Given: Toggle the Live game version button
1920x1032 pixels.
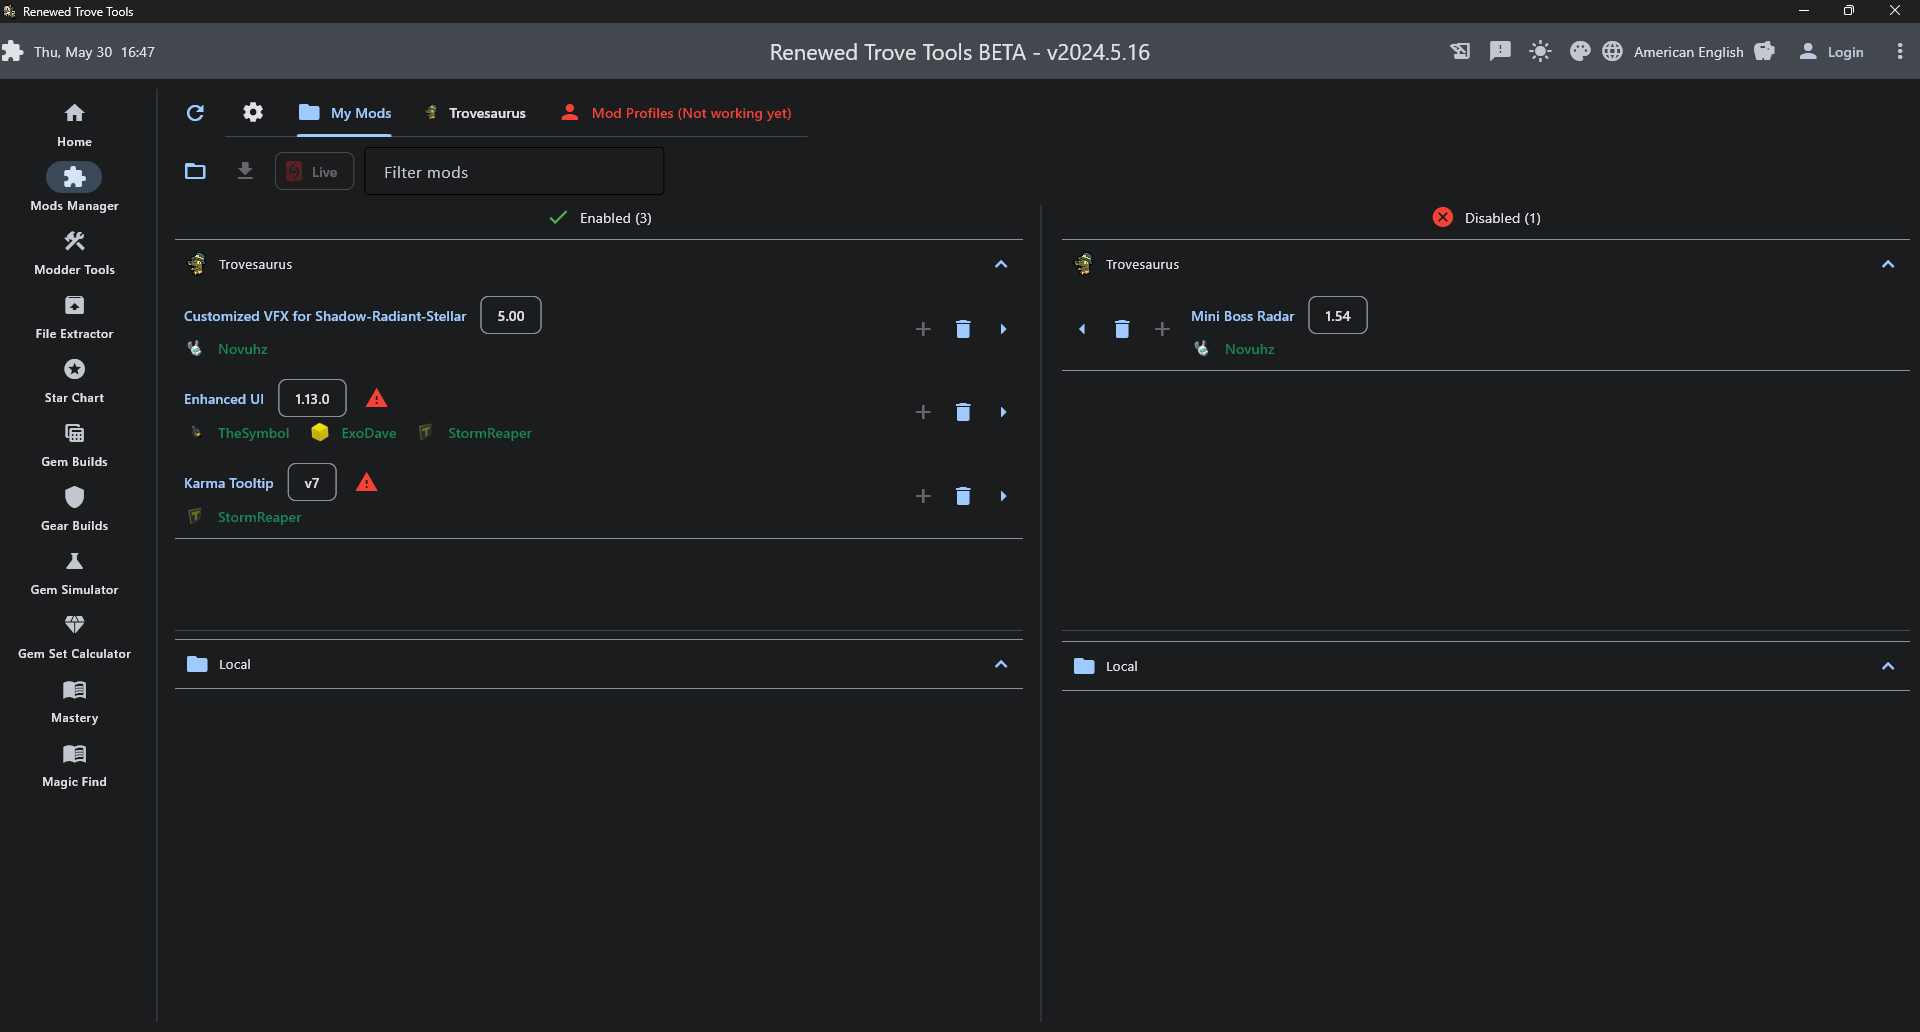Looking at the screenshot, I should click(313, 171).
